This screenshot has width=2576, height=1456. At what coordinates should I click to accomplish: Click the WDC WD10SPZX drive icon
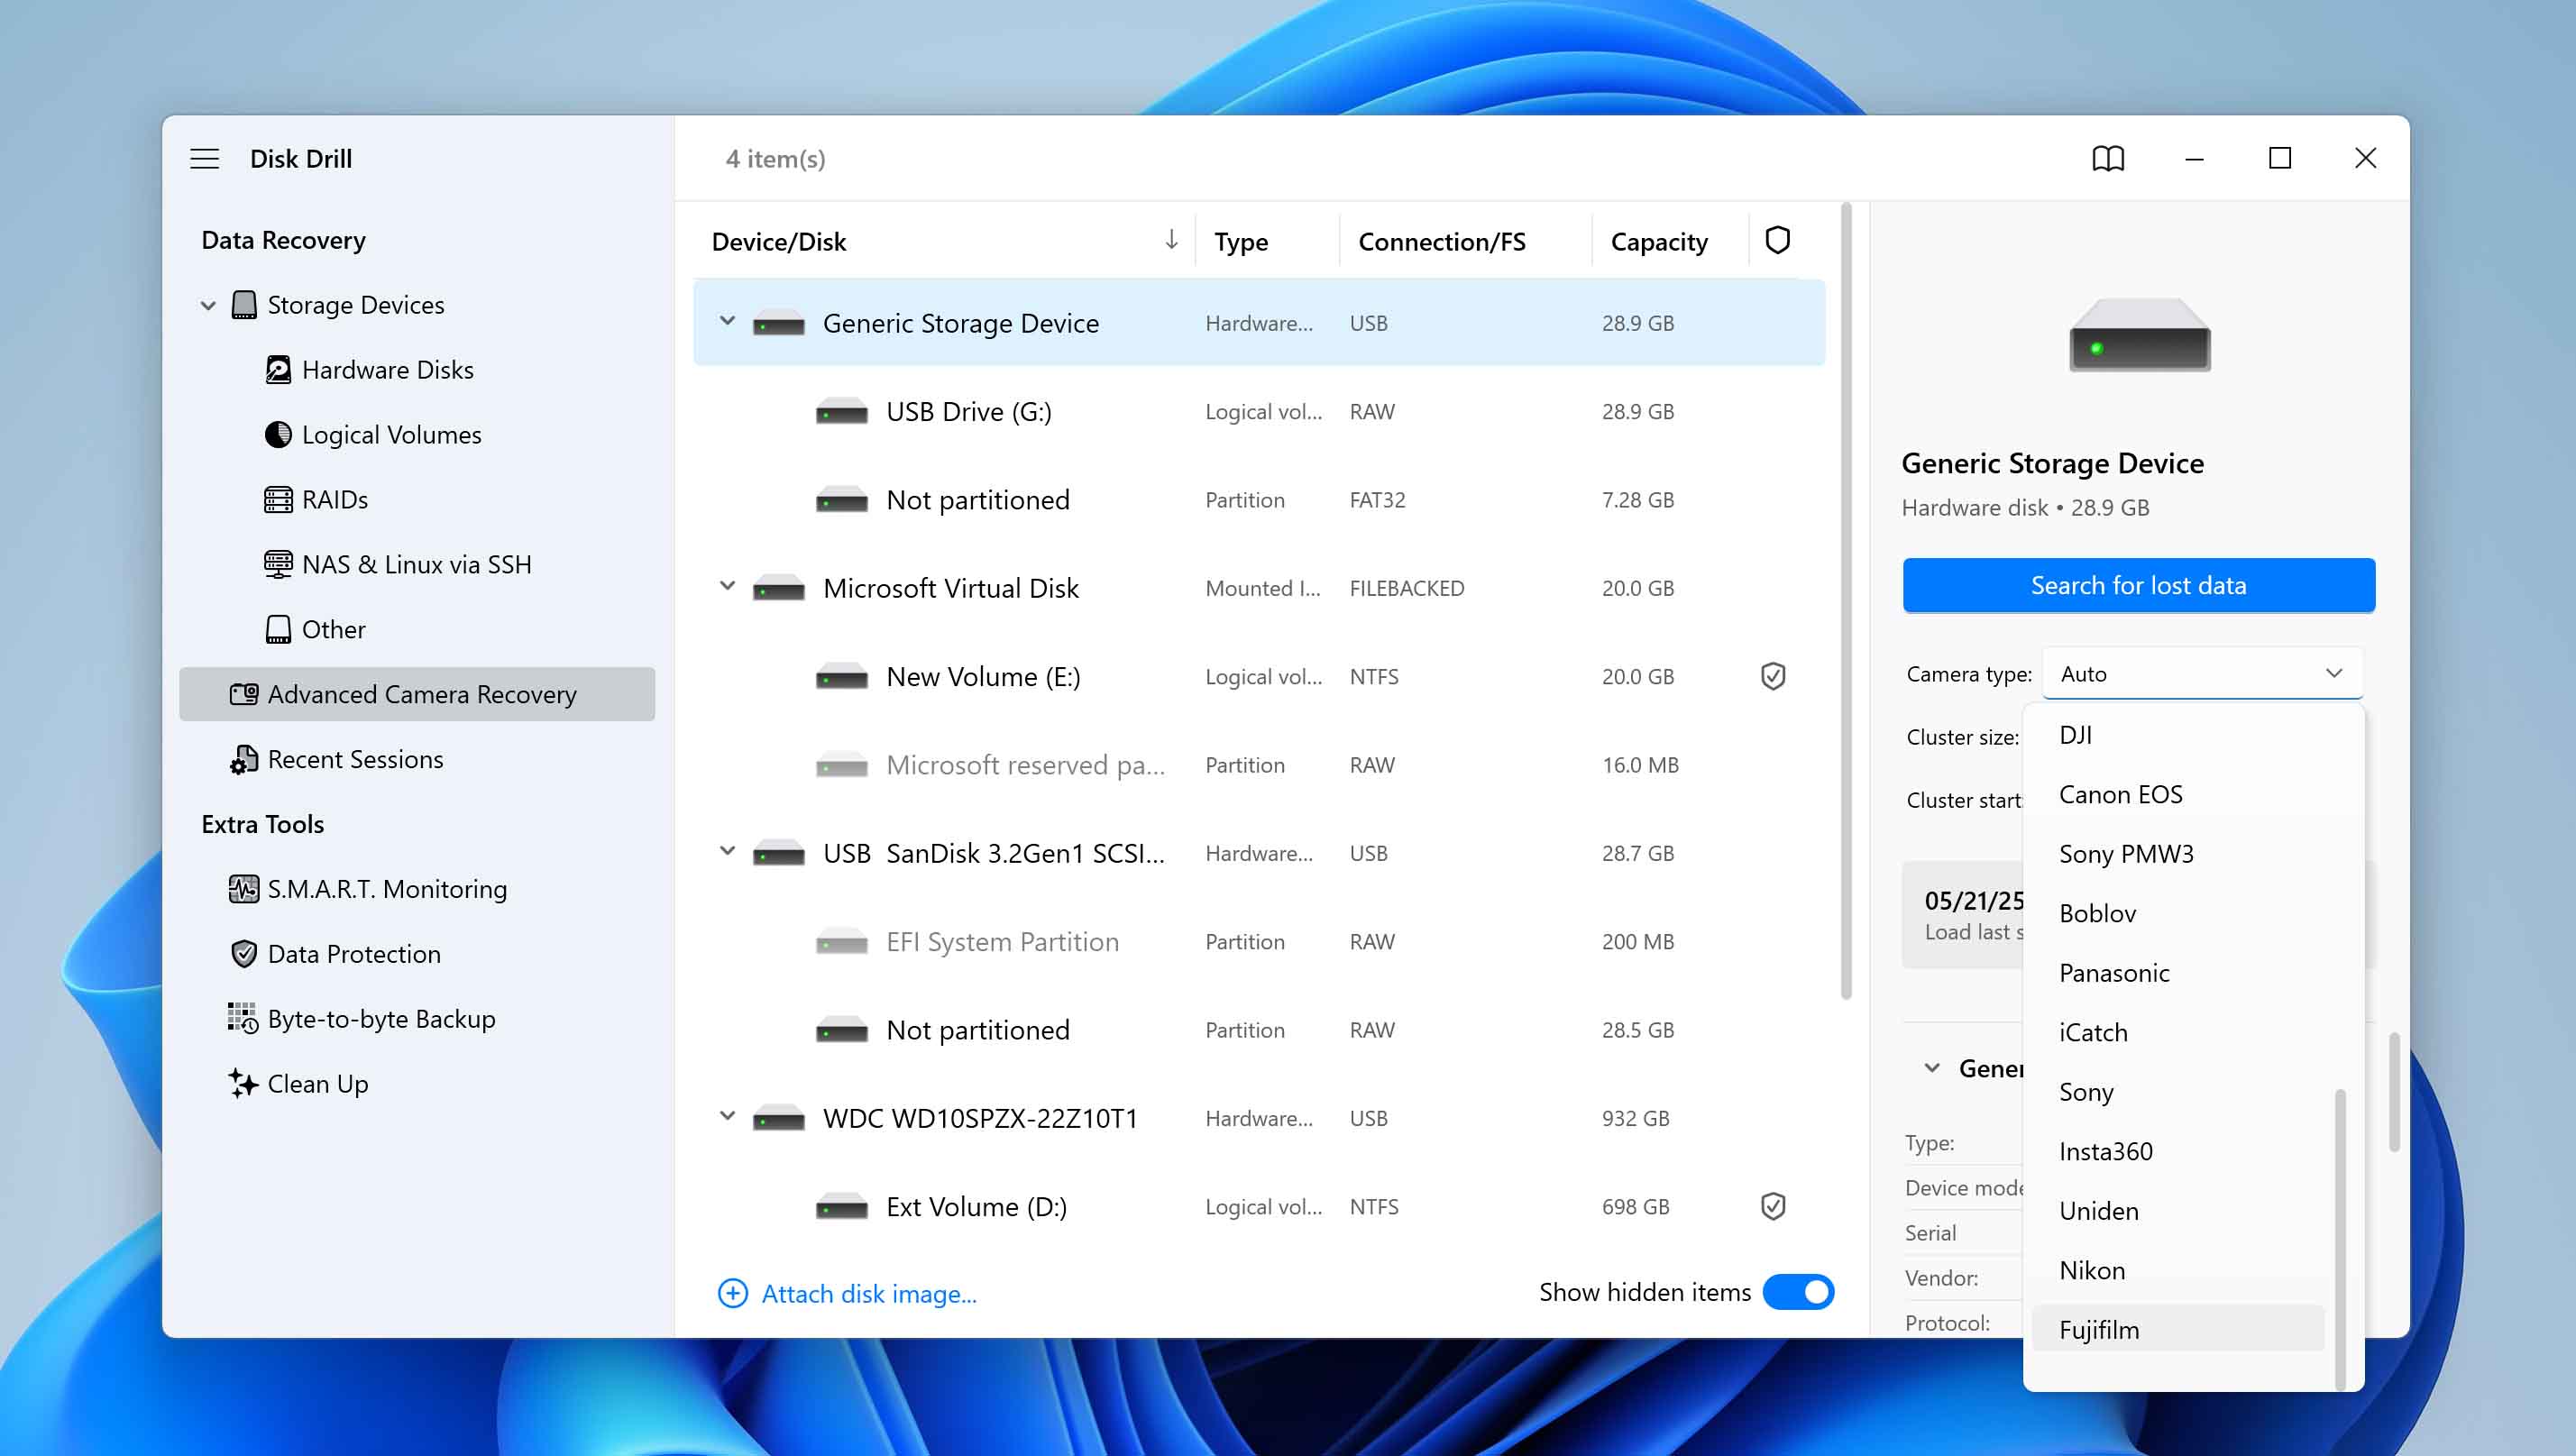779,1119
